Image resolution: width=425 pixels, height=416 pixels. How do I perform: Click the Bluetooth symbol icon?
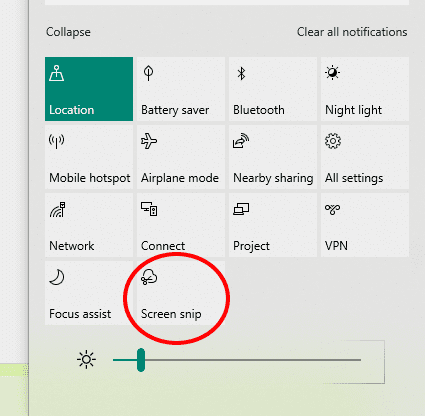241,73
